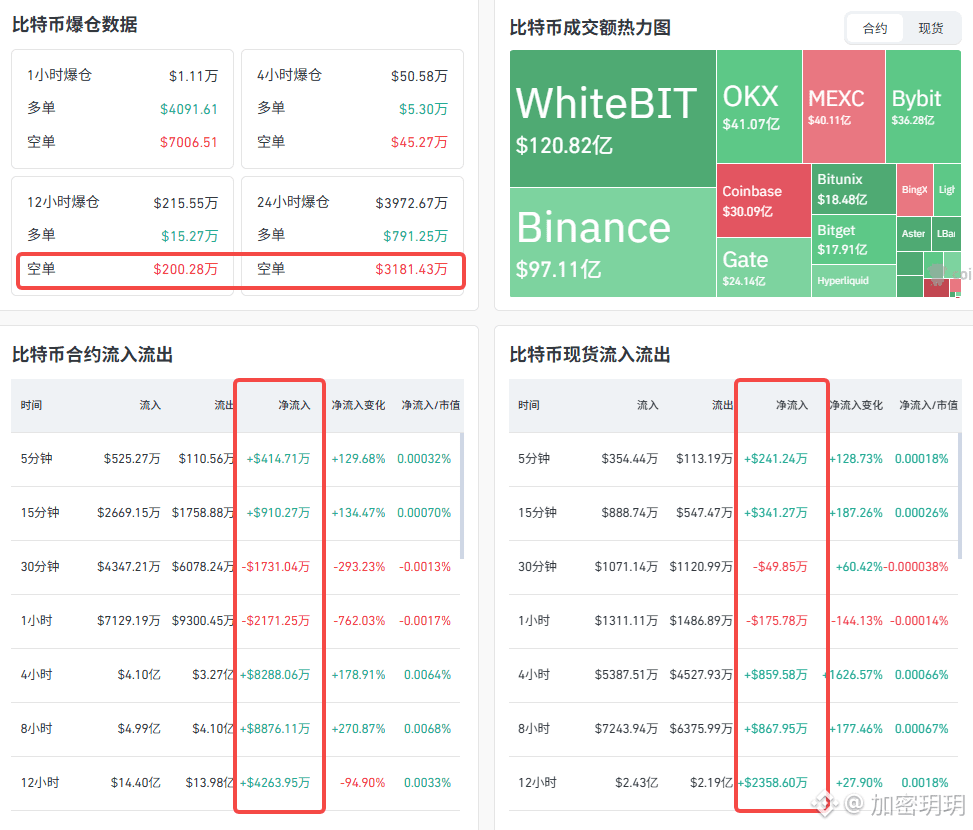Click 4-hour short value $45.27万
This screenshot has width=973, height=830.
[419, 143]
